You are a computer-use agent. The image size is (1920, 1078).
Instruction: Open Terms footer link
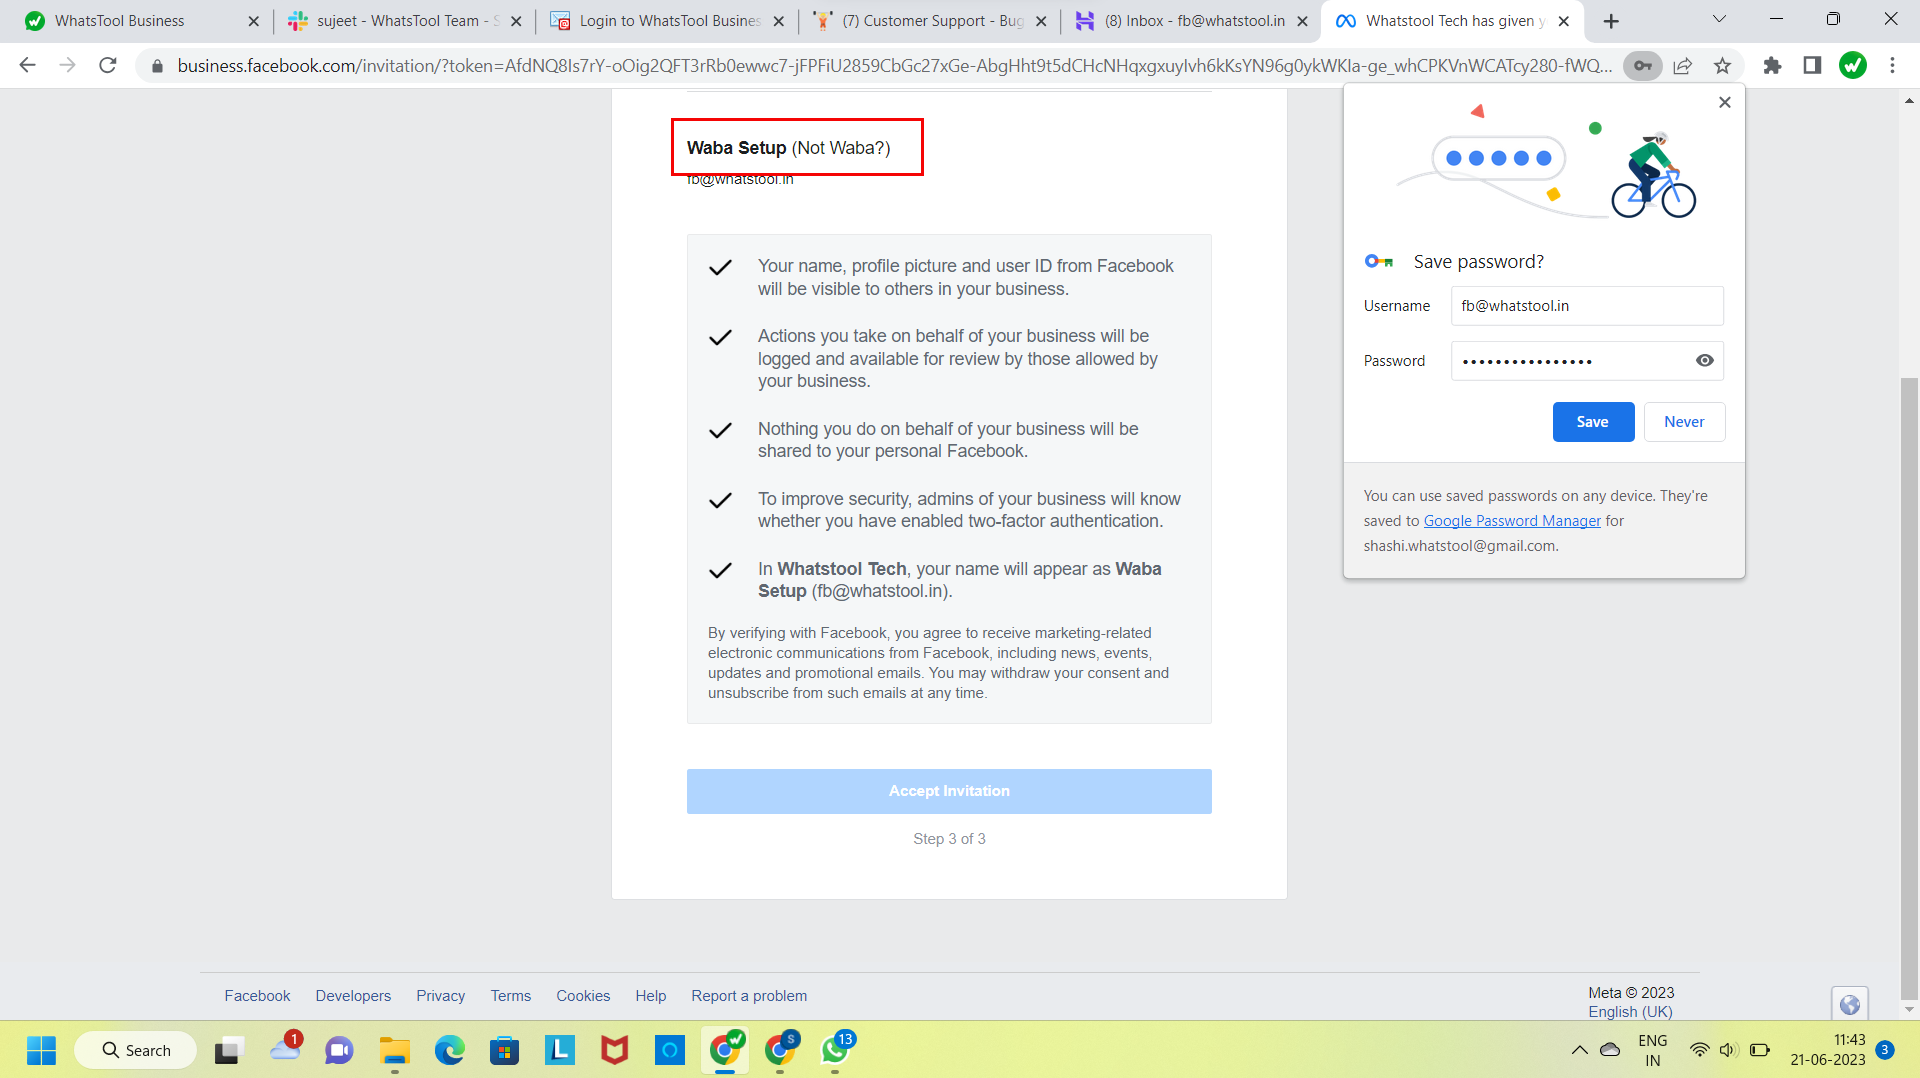[x=511, y=996]
